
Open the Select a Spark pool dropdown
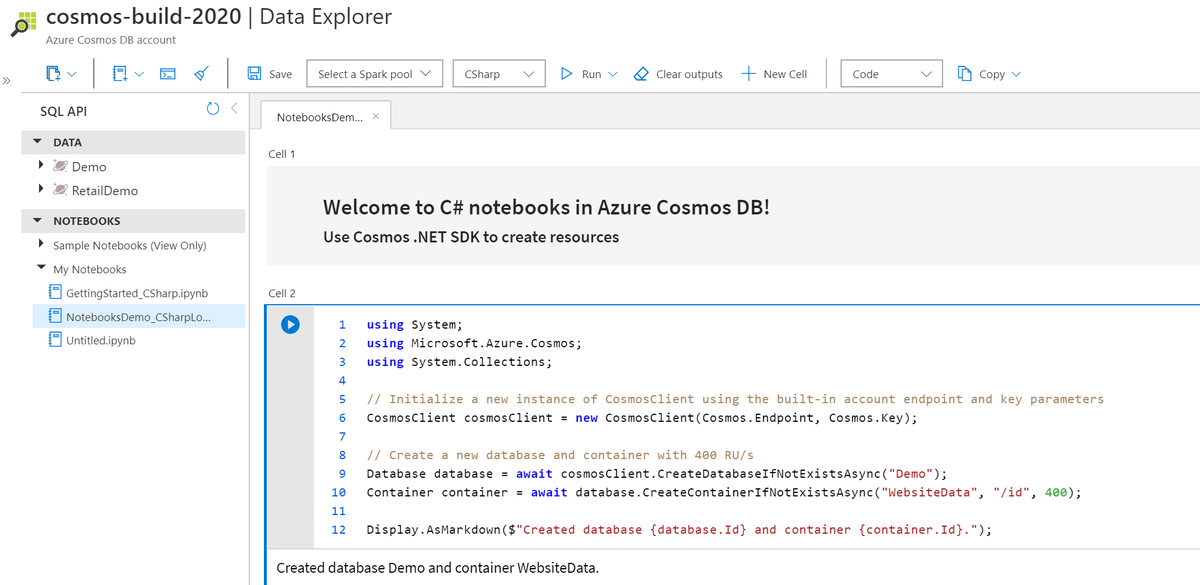(374, 74)
